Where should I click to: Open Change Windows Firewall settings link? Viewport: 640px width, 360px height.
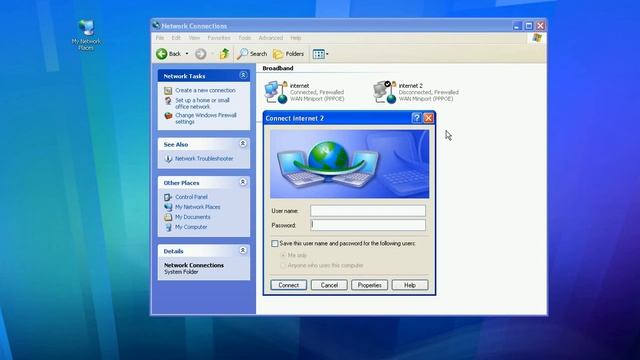coord(206,118)
